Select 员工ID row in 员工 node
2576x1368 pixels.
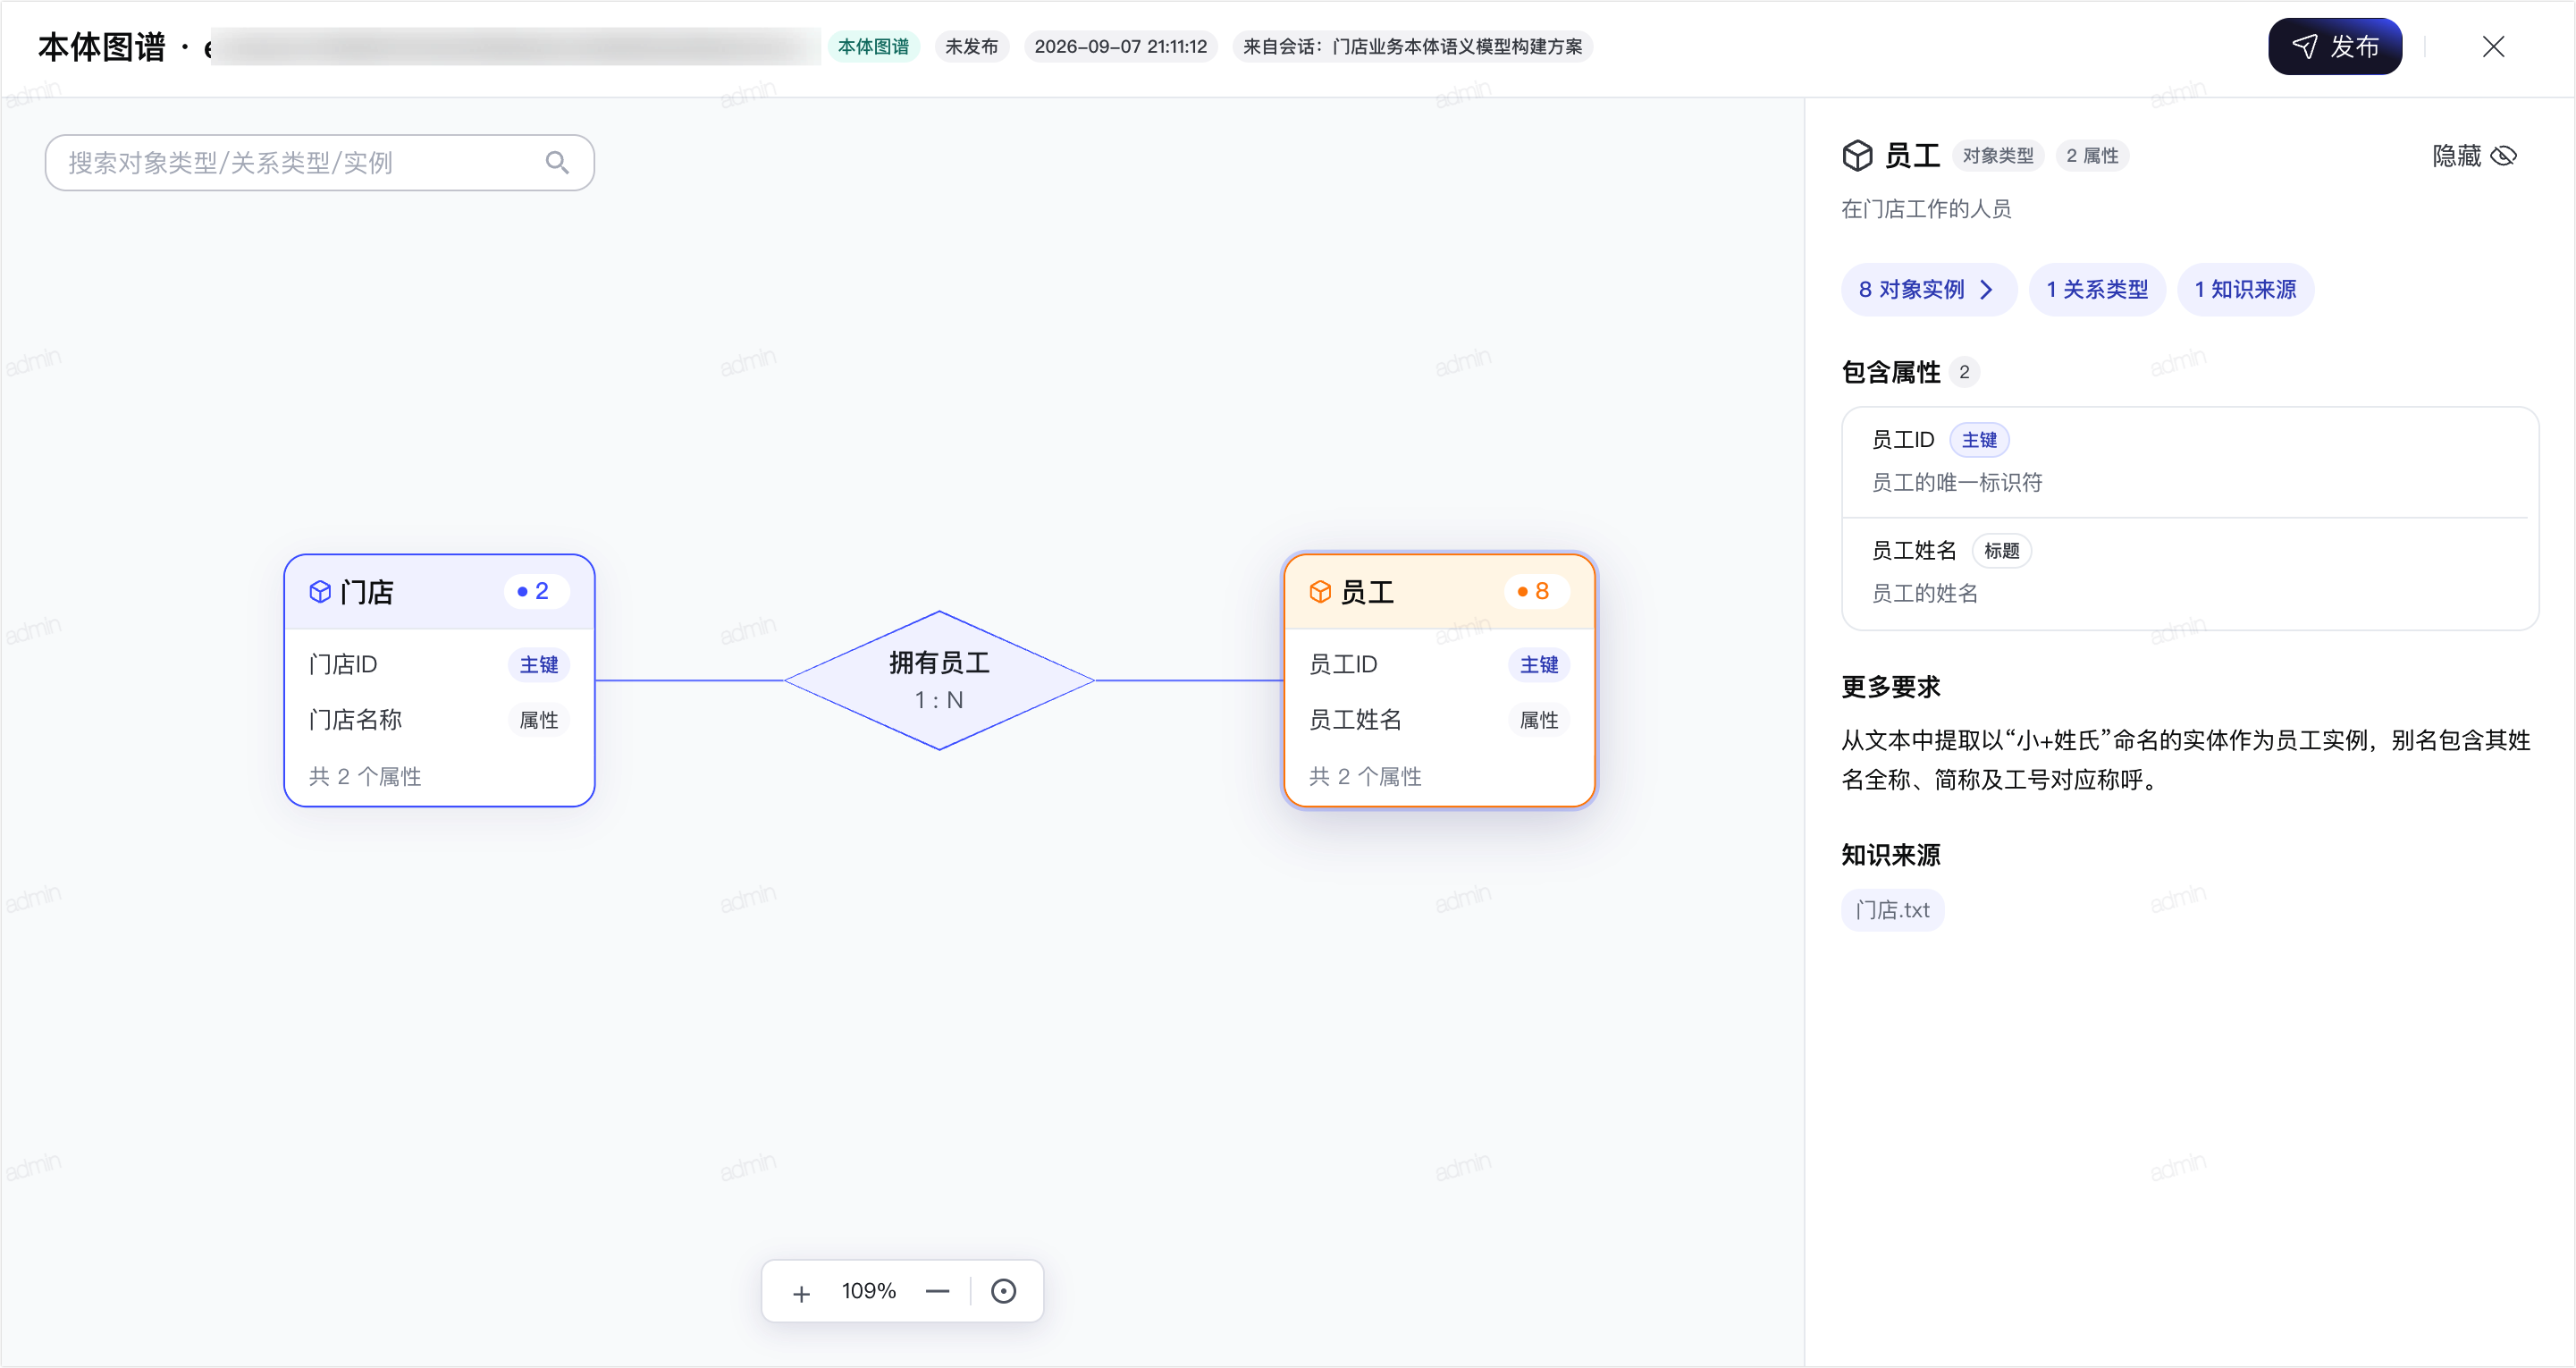tap(1439, 664)
